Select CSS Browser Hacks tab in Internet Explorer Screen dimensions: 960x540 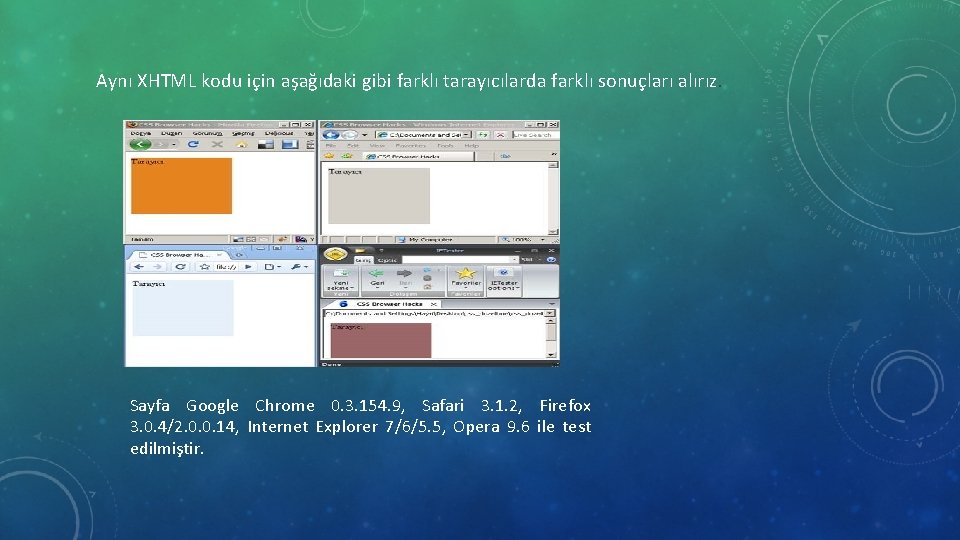point(418,157)
